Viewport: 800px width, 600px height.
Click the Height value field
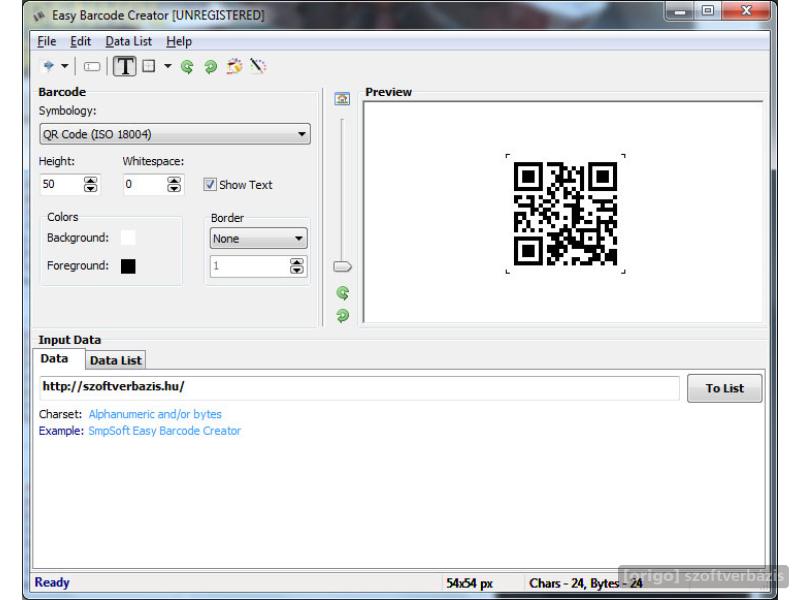61,184
